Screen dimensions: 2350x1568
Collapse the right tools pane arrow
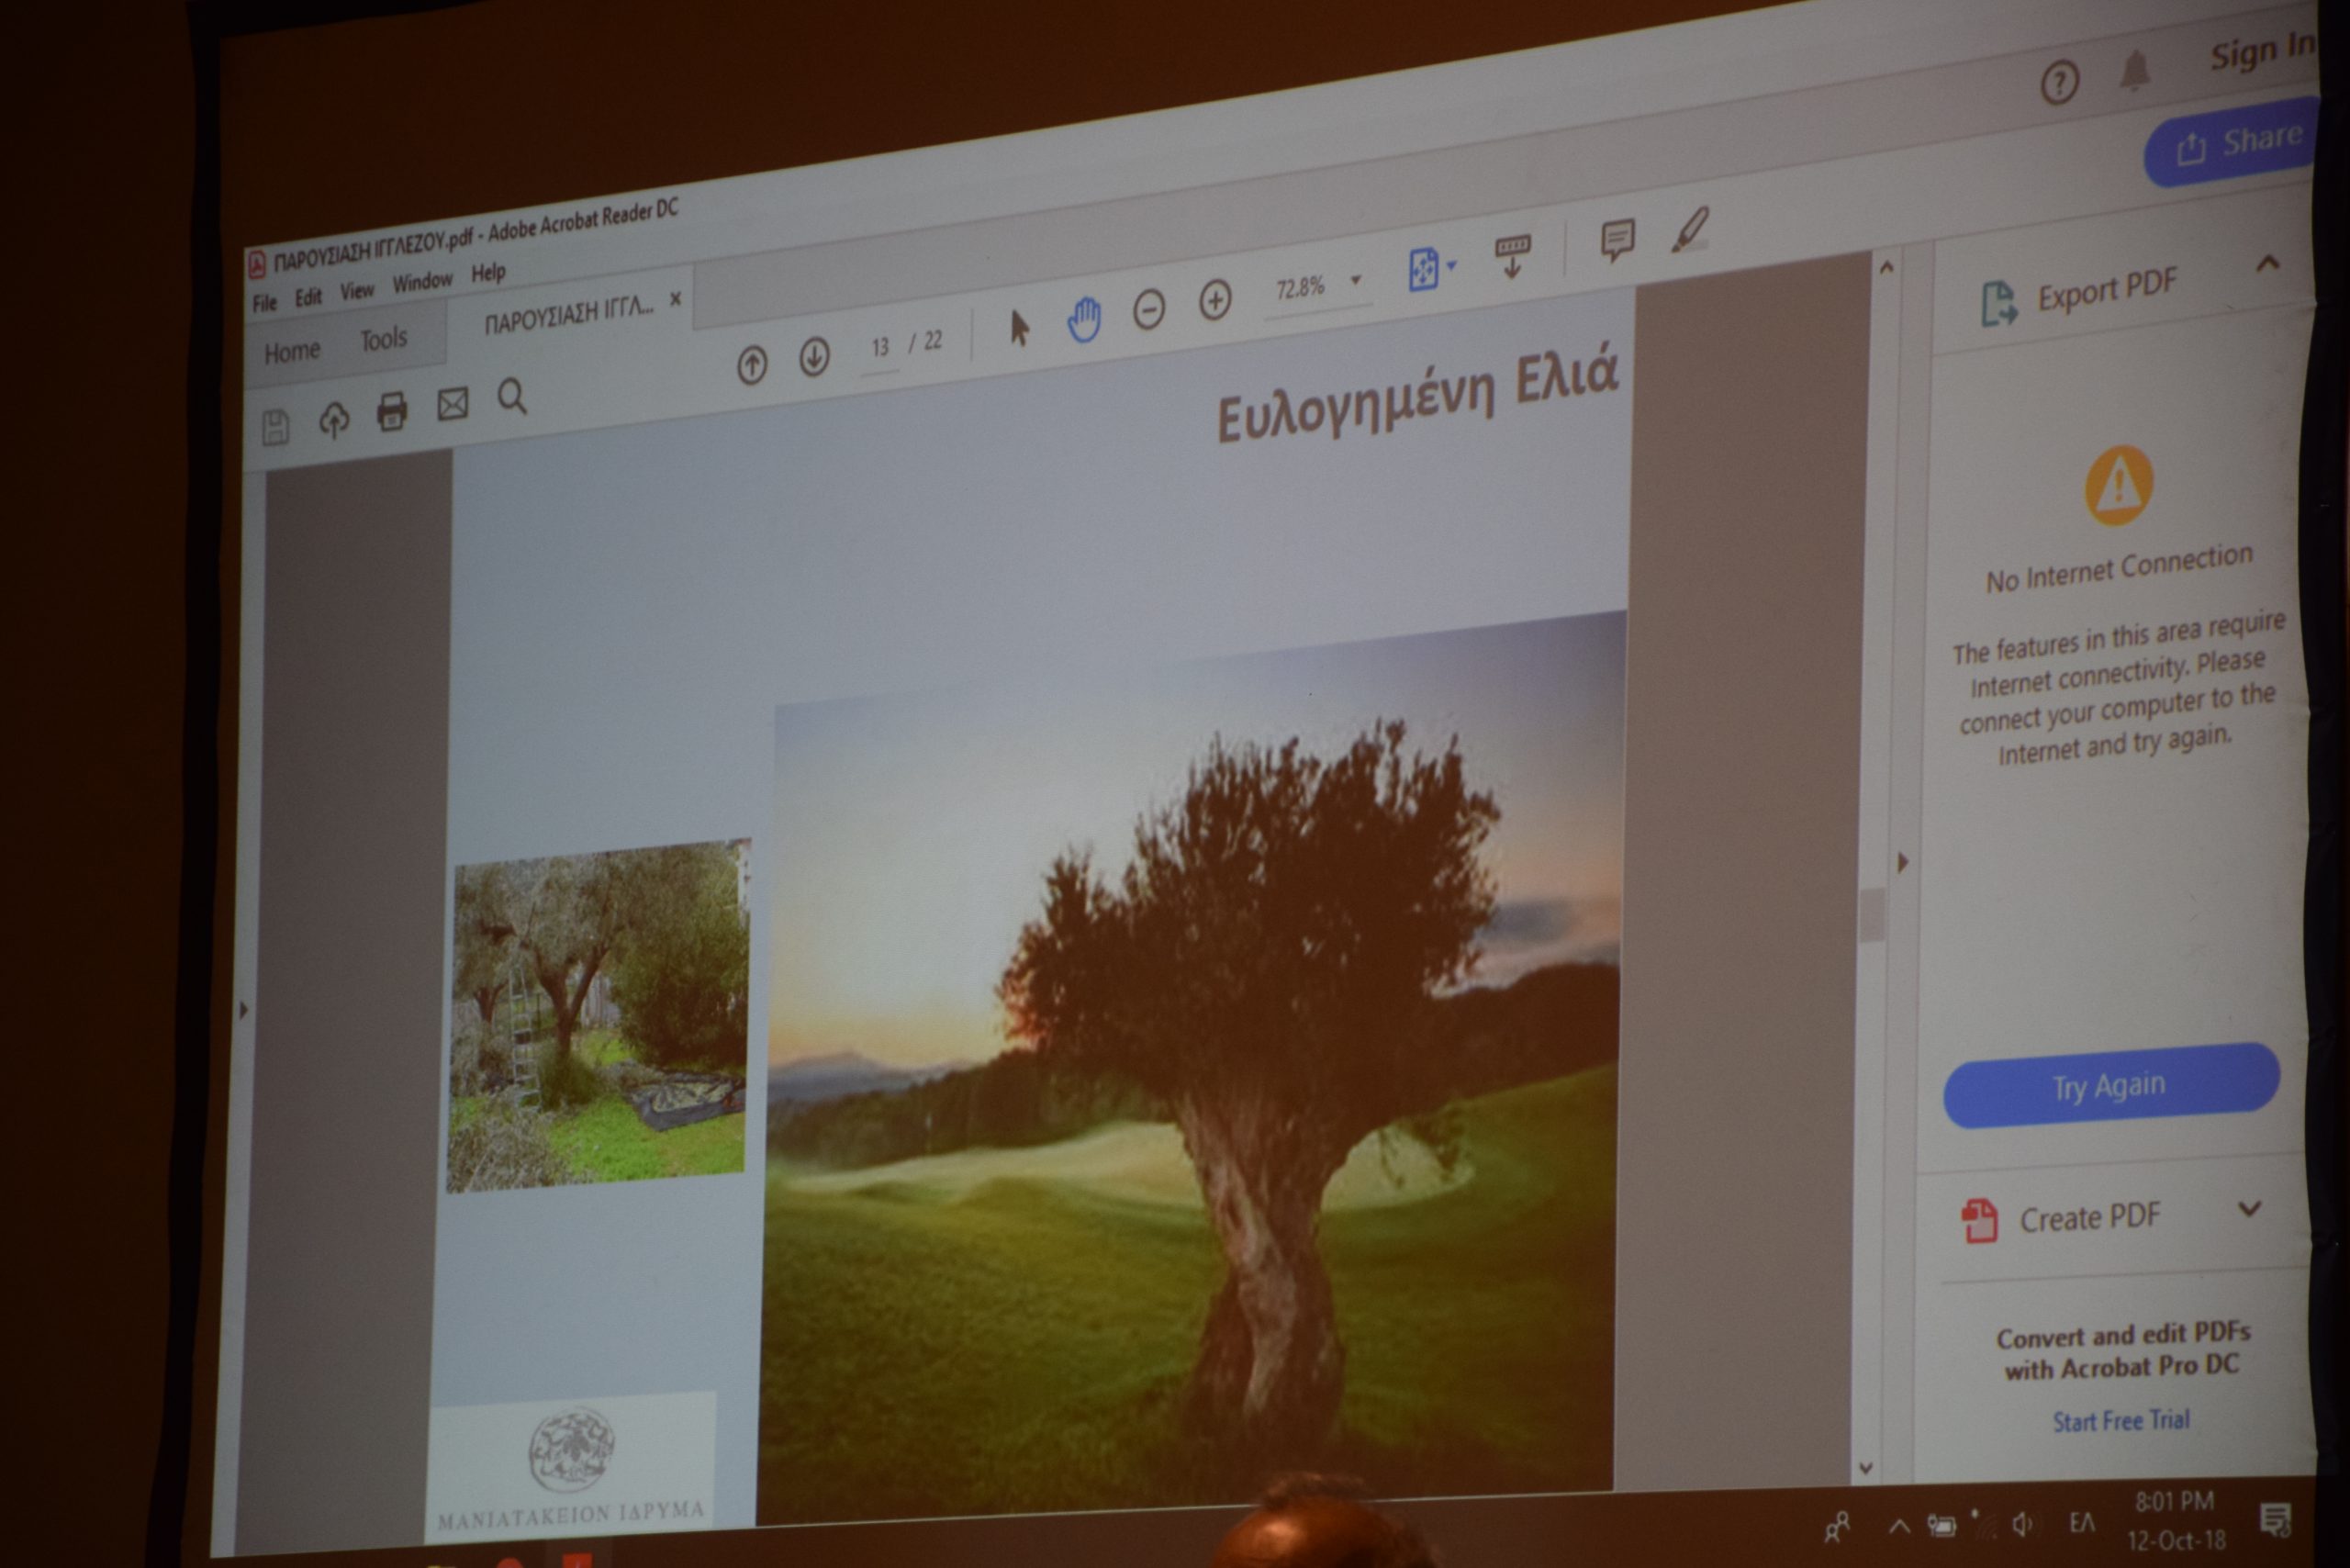pyautogui.click(x=1902, y=862)
